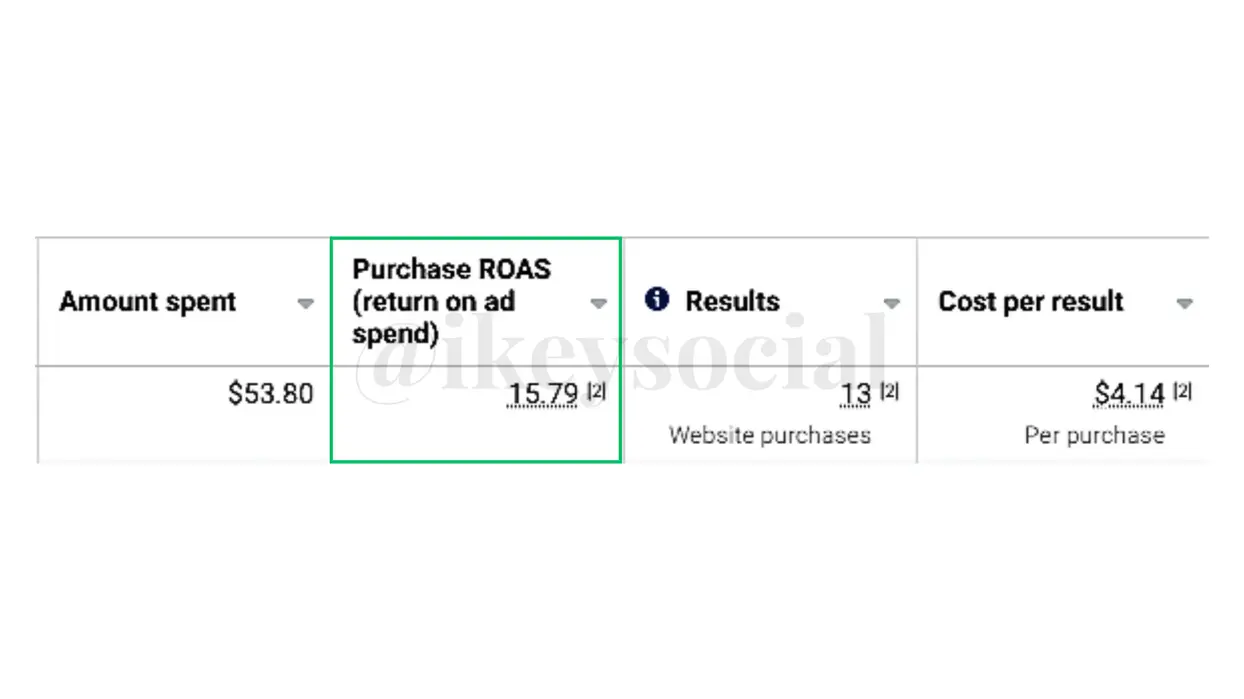Select the Purchase ROAS header text

pyautogui.click(x=451, y=301)
